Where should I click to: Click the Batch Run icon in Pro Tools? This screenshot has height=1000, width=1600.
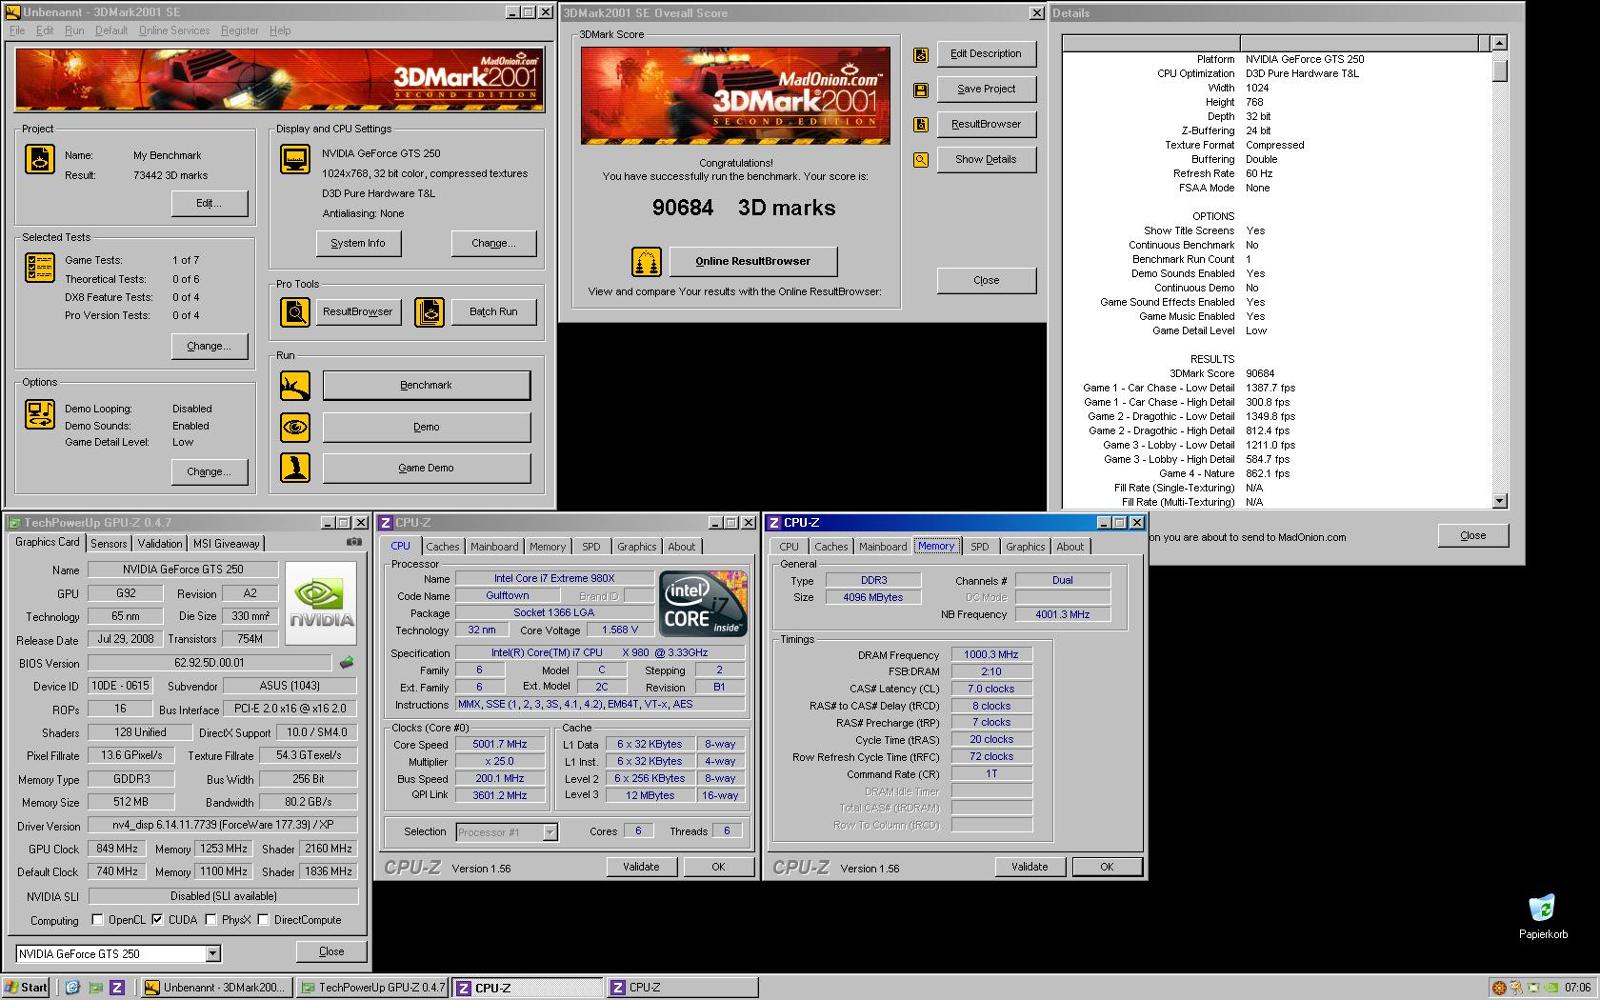click(x=429, y=312)
